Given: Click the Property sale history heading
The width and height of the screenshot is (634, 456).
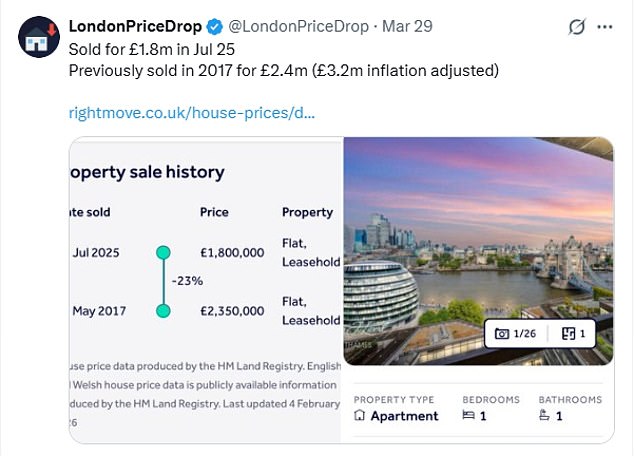Looking at the screenshot, I should click(147, 172).
